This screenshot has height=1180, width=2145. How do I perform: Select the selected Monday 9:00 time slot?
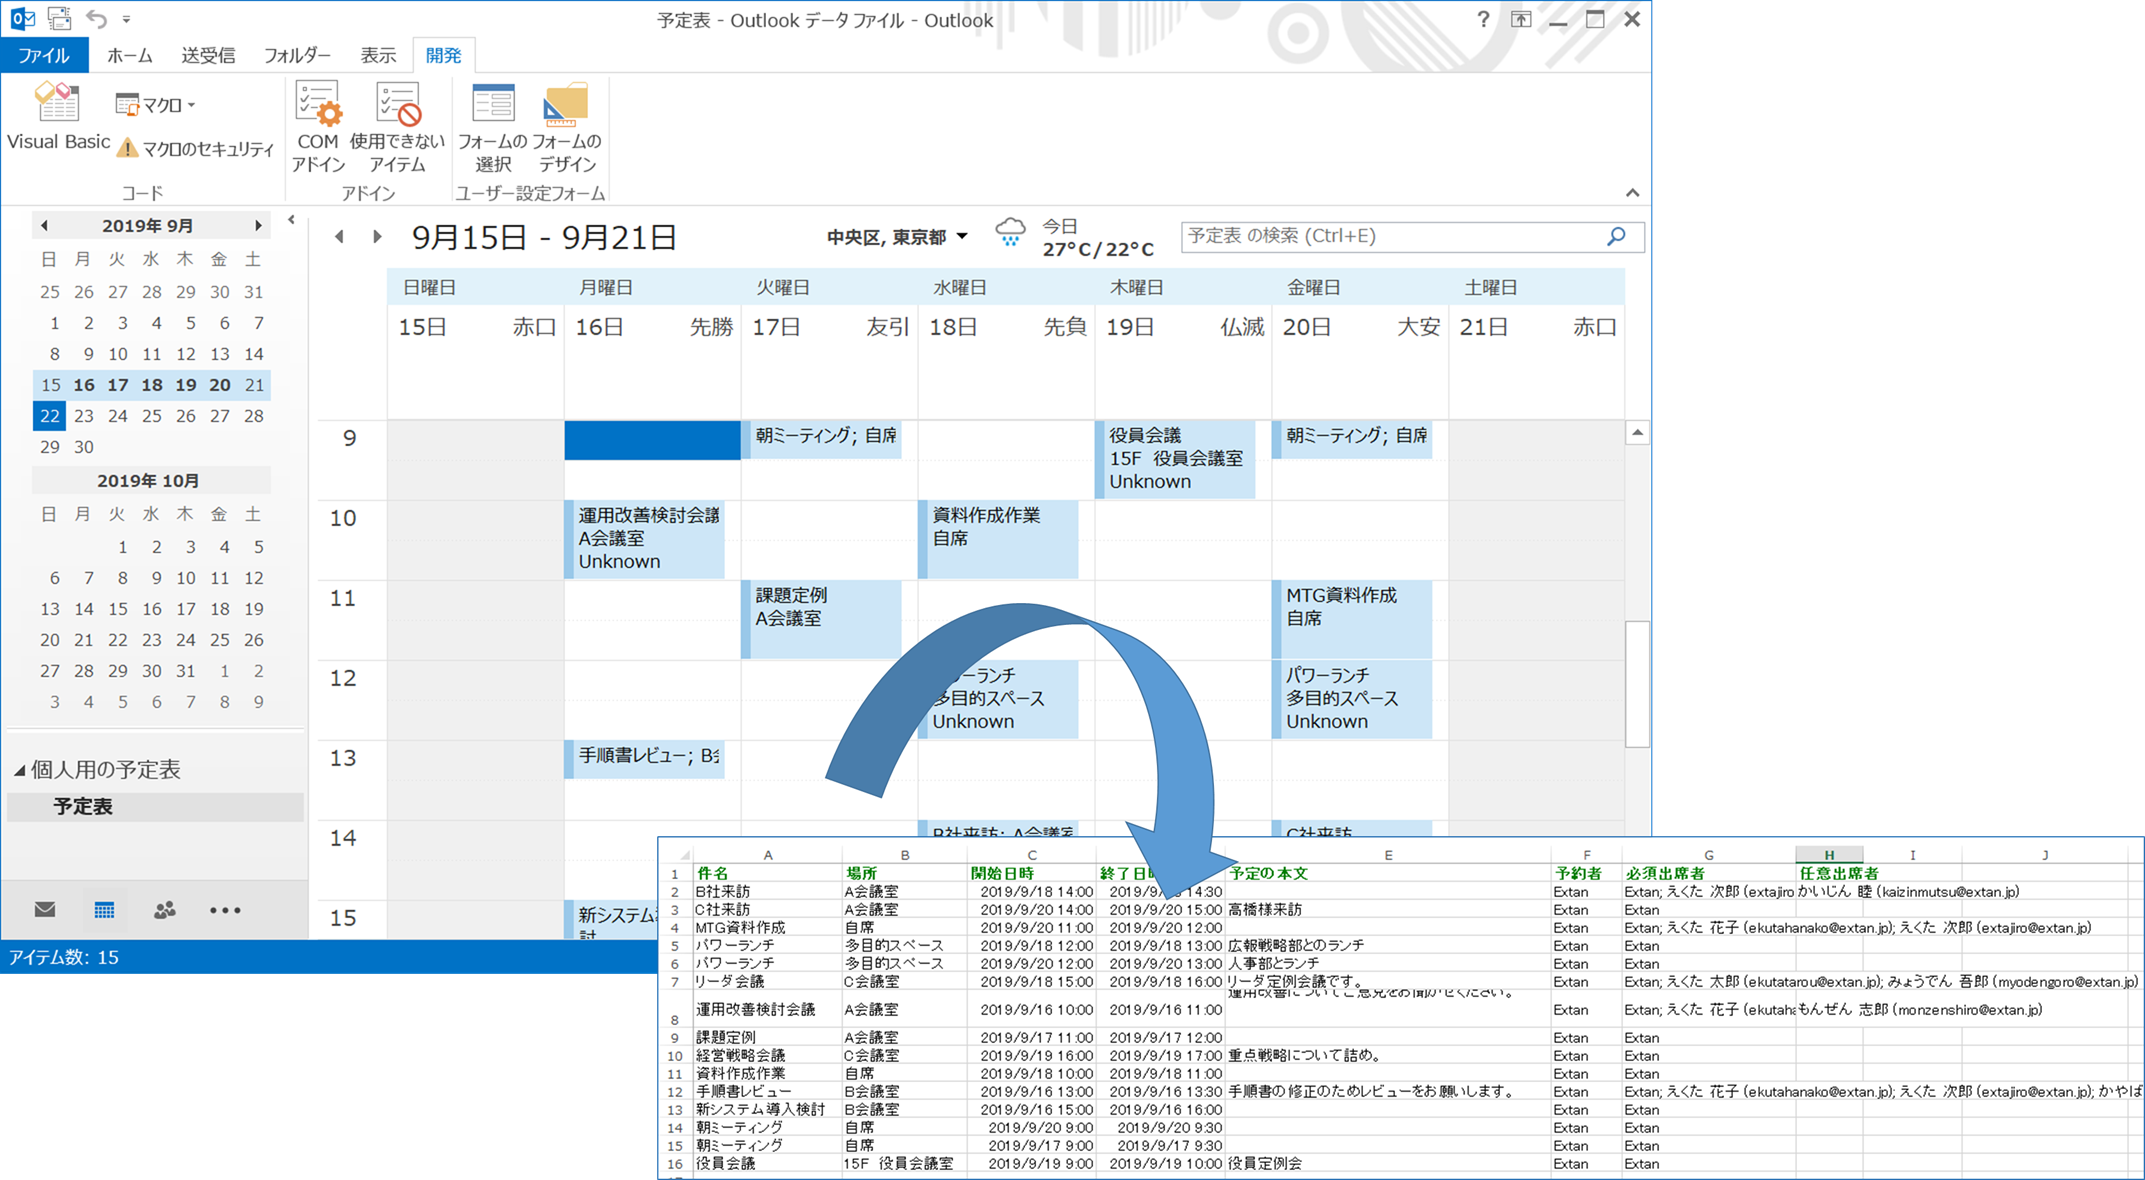coord(652,440)
